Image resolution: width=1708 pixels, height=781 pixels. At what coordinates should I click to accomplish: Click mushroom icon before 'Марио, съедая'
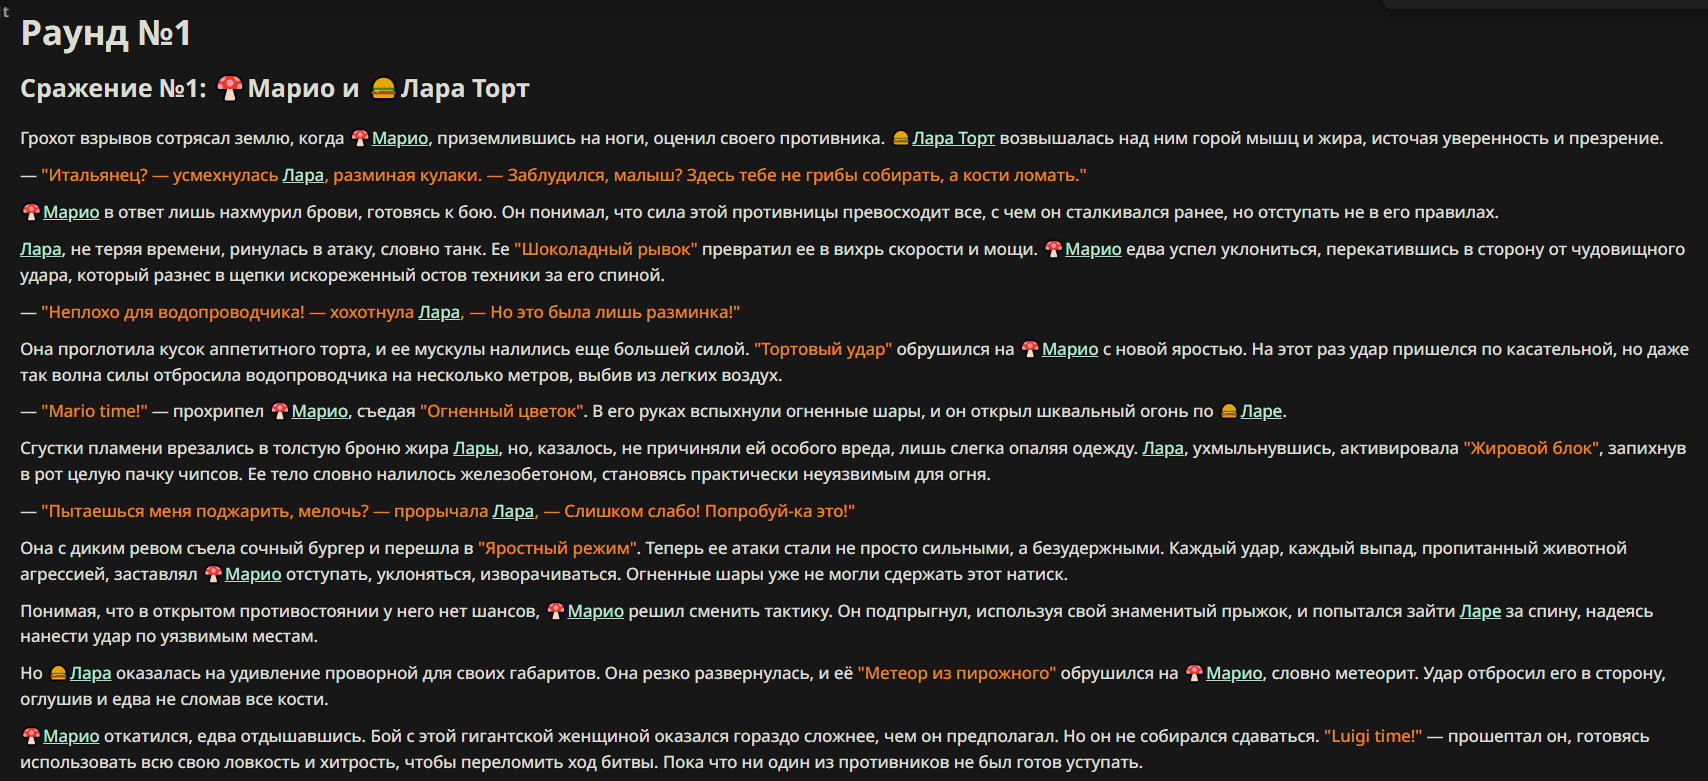pos(280,411)
